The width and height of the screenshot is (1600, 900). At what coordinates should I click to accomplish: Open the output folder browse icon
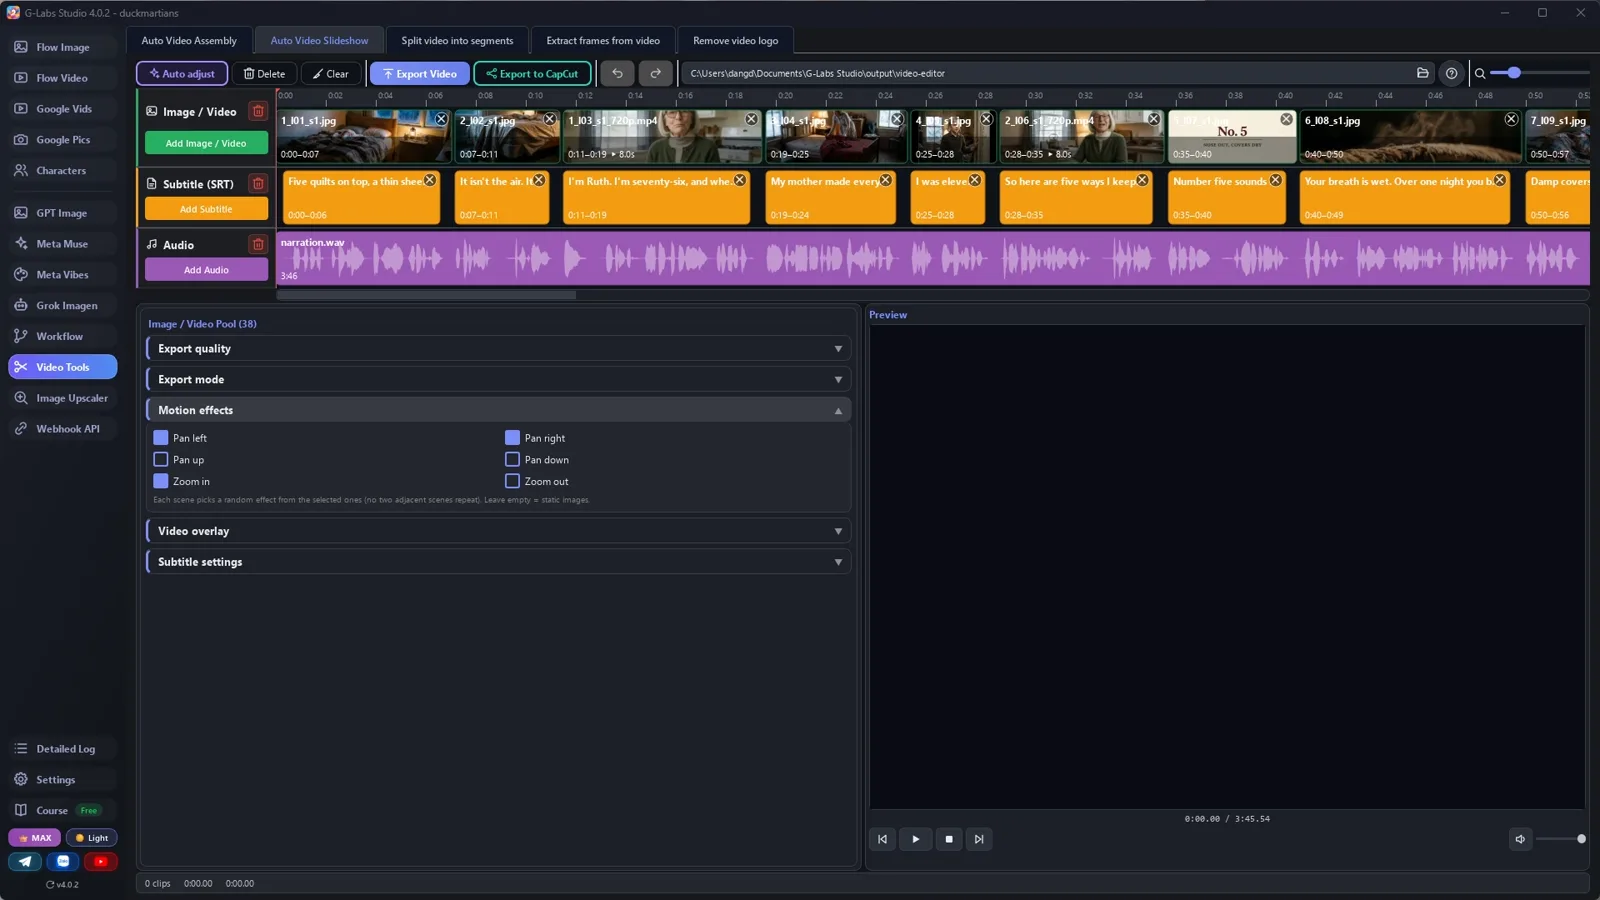coord(1422,73)
